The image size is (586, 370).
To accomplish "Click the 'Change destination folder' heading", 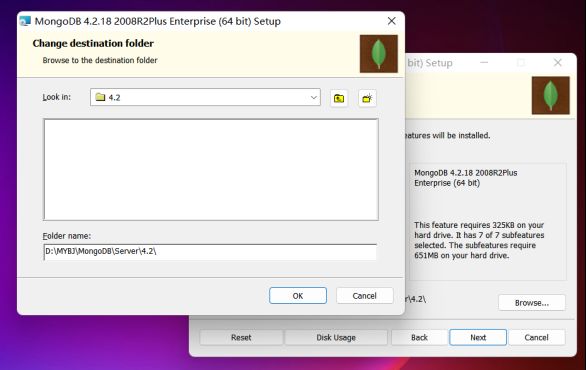I will point(93,43).
